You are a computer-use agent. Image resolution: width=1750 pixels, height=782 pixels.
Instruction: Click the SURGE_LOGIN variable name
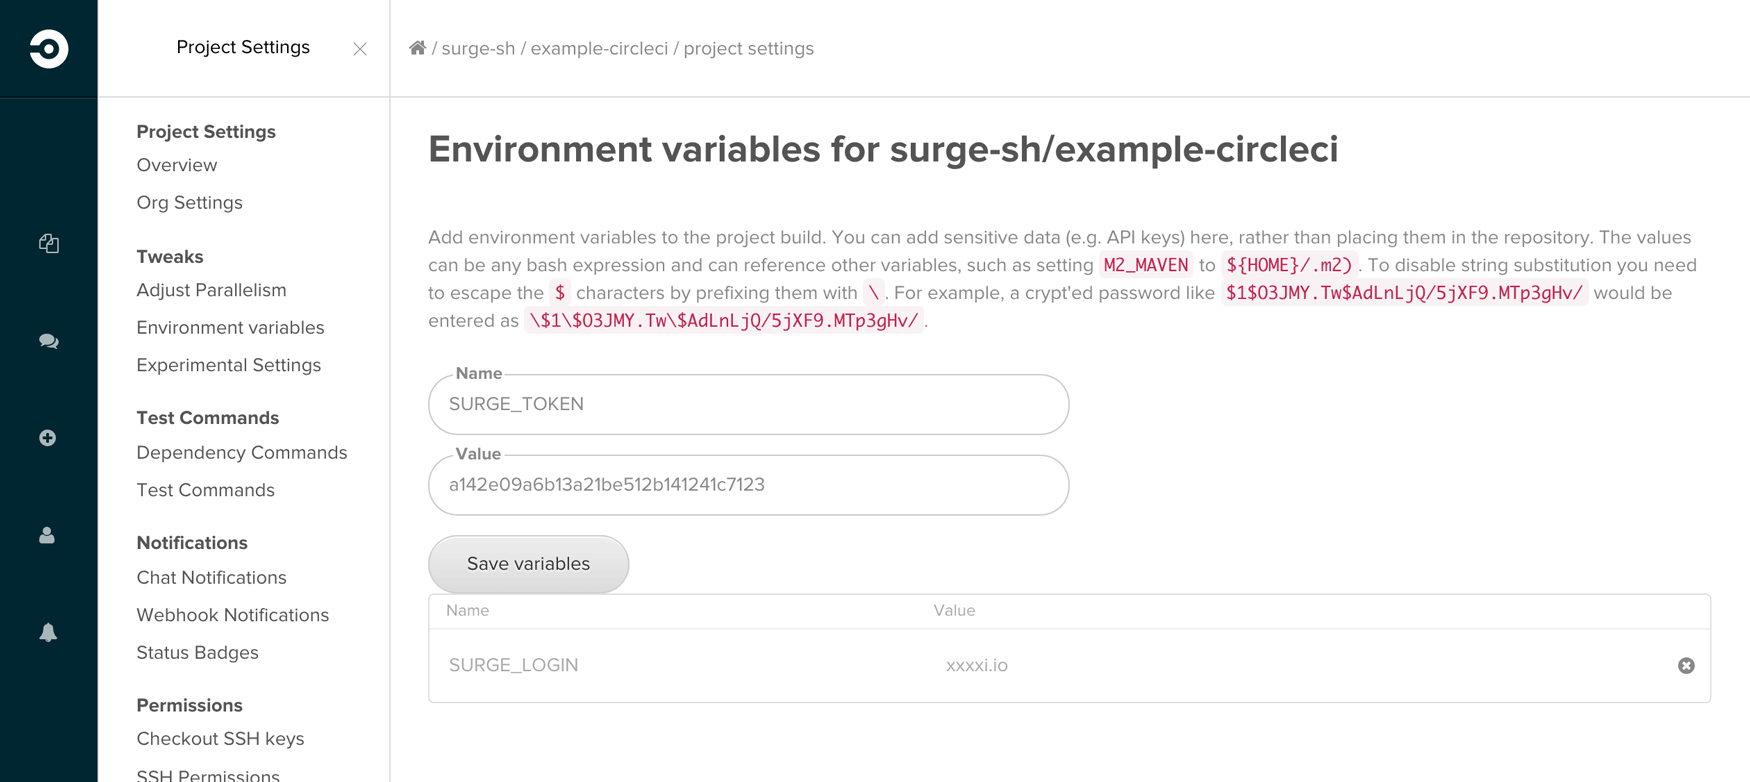click(x=514, y=665)
